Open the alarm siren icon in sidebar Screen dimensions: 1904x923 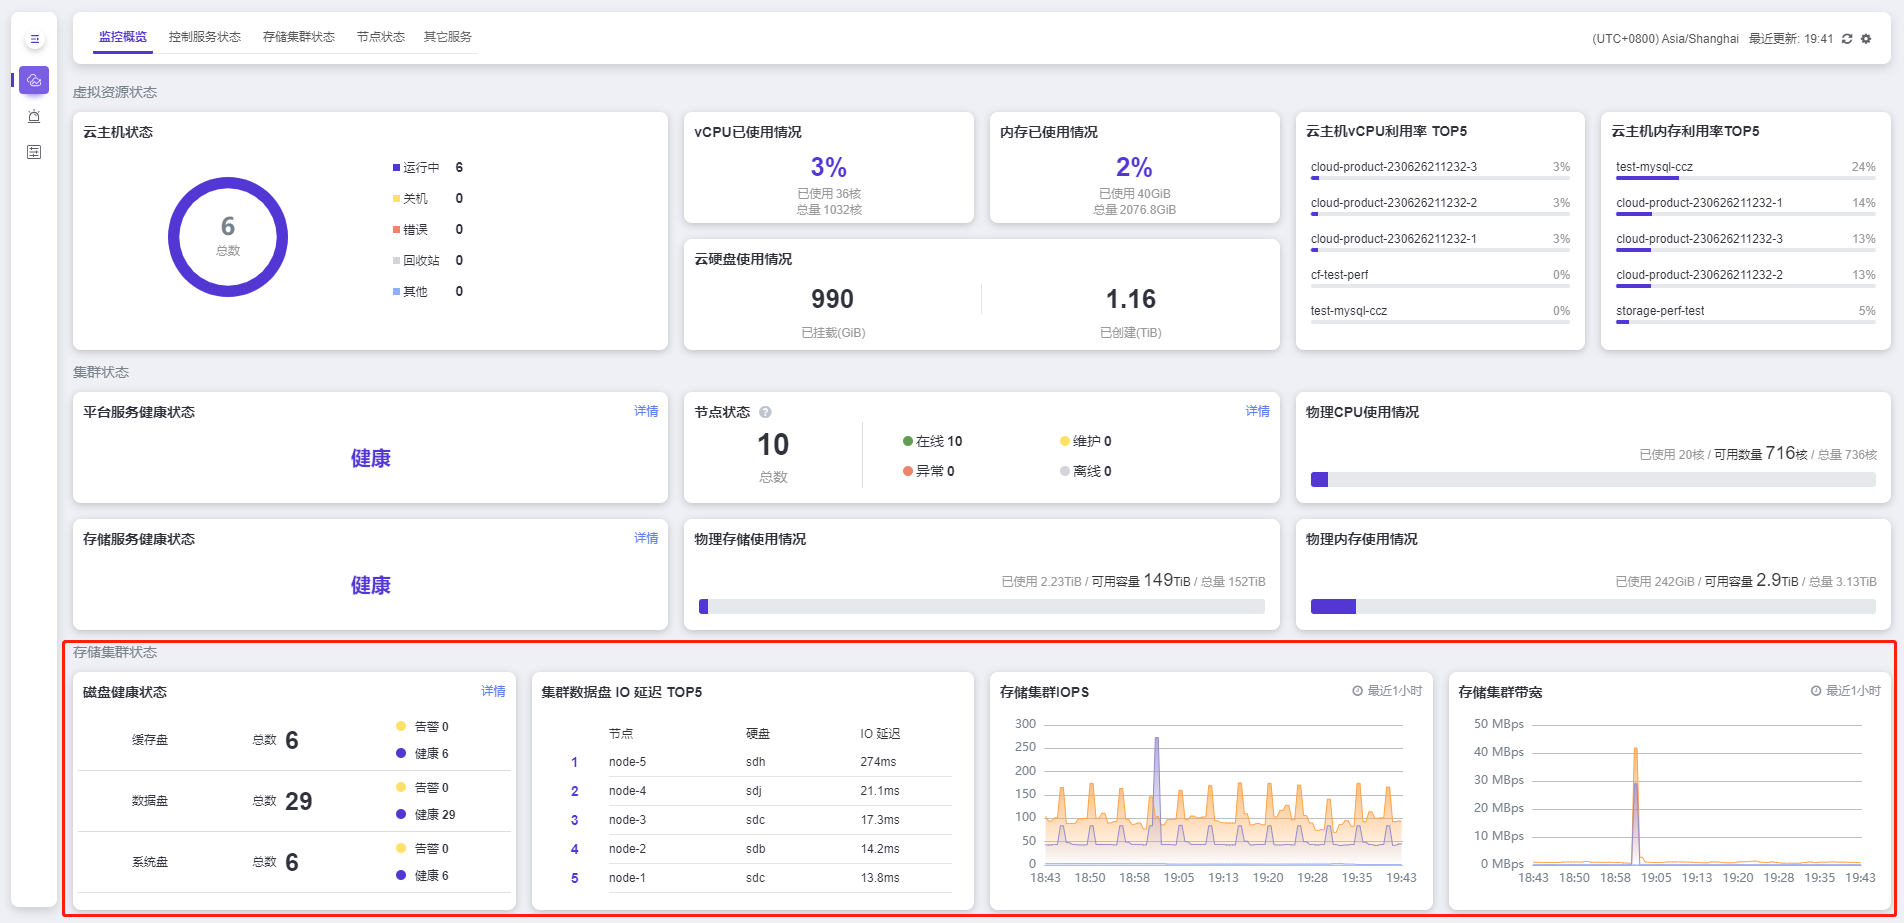34,116
